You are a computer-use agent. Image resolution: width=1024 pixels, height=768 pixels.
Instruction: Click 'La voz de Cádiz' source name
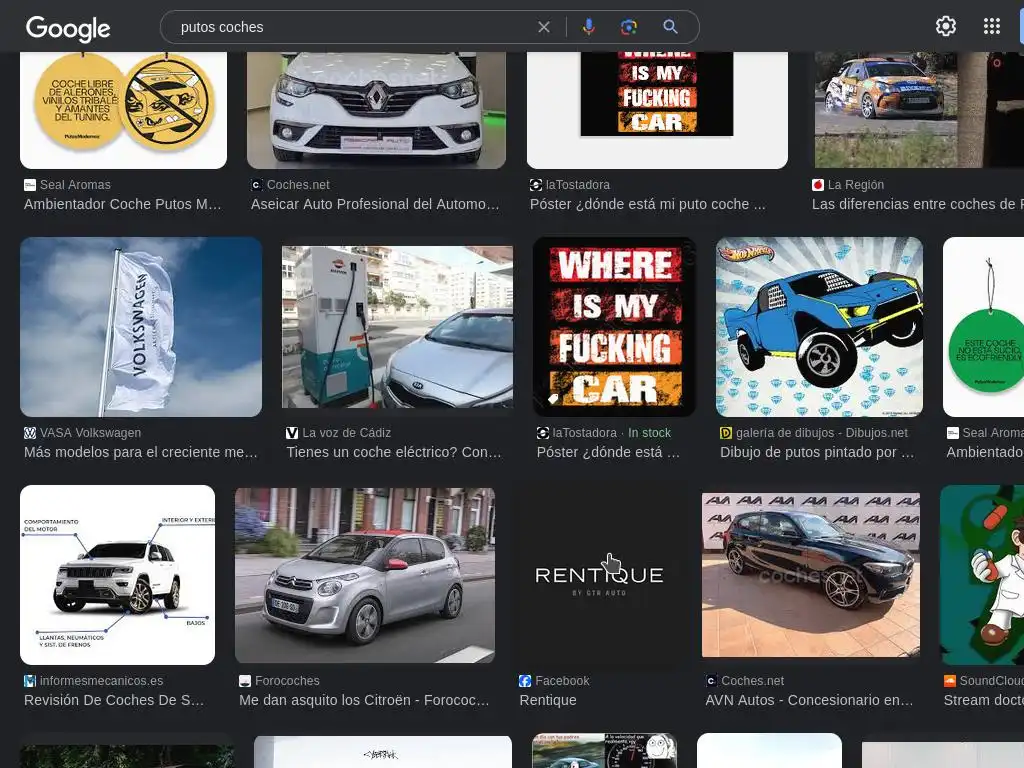(346, 433)
